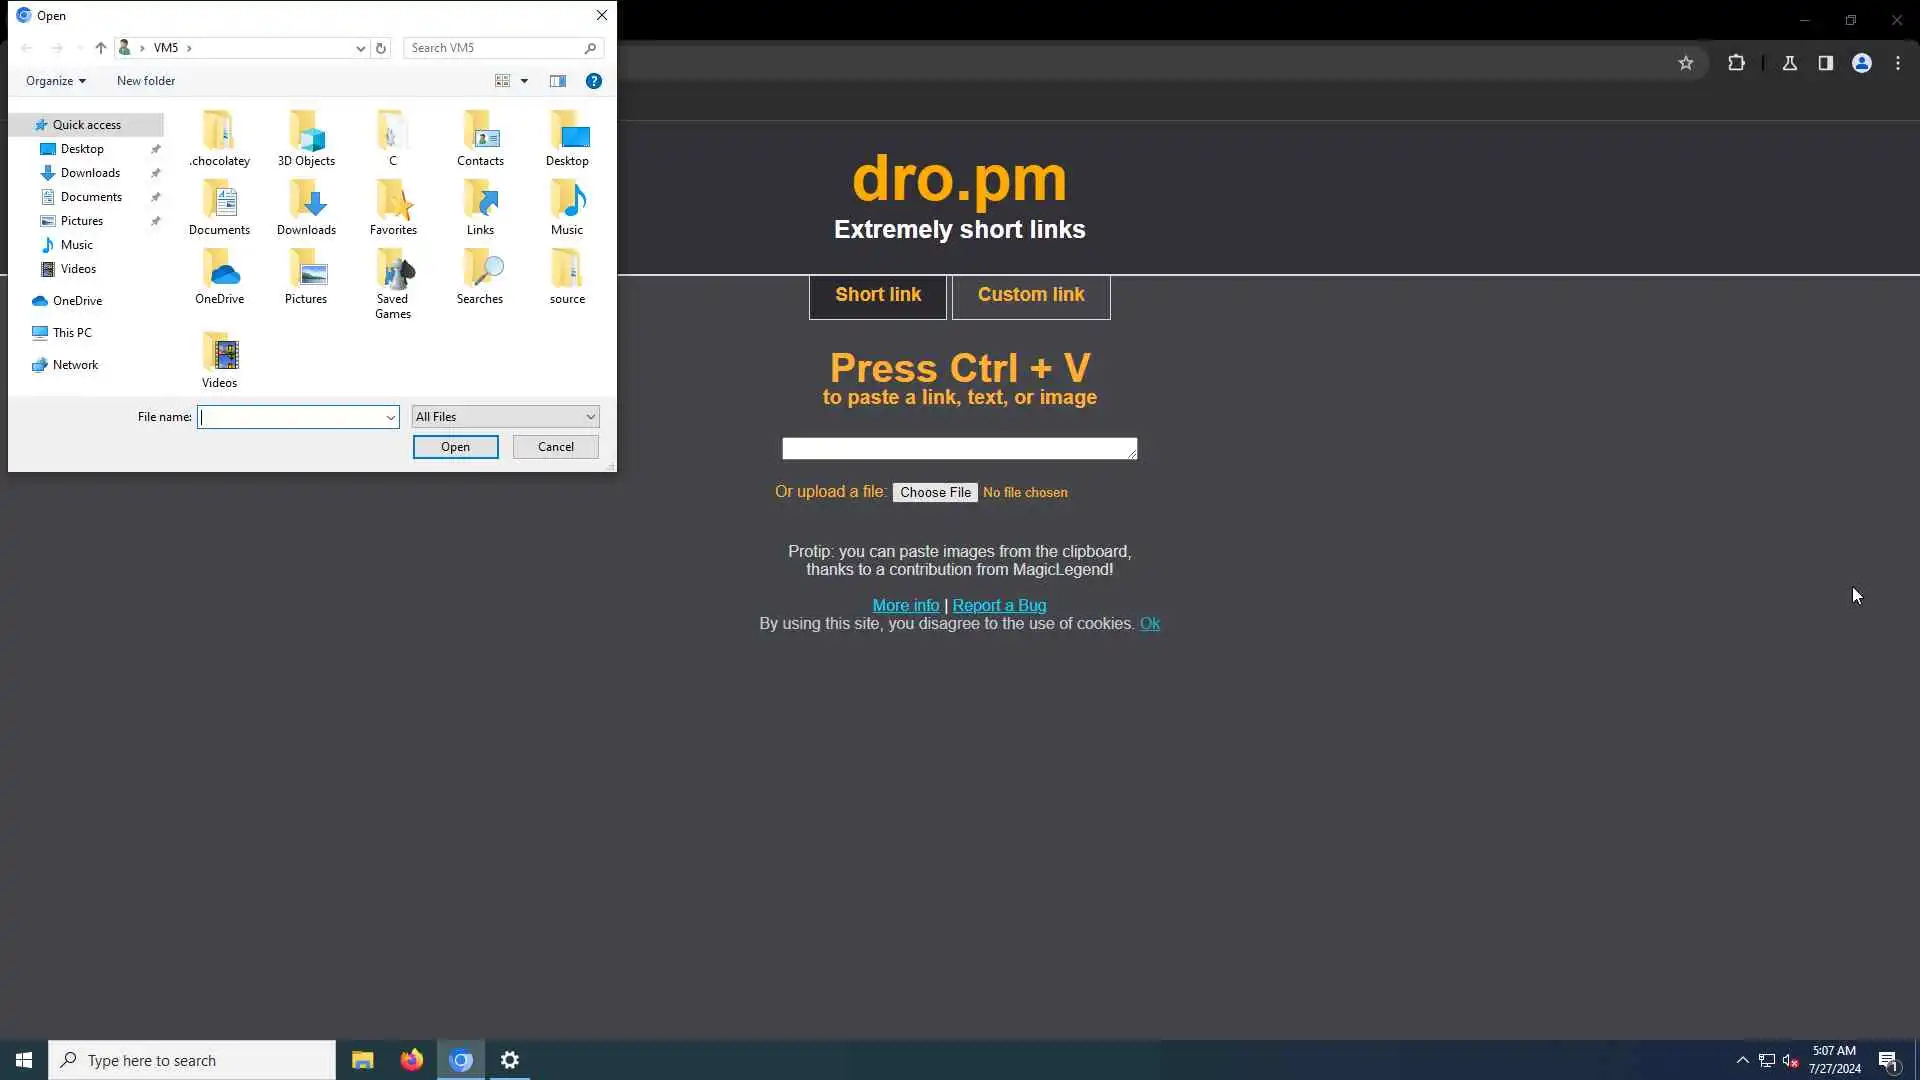Select the Short link tab
1920x1080 pixels.
(x=878, y=295)
